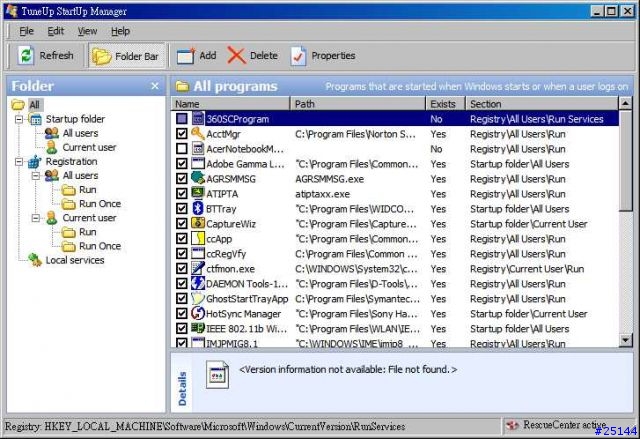640x439 pixels.
Task: Uncheck the AGRSMMSG checkbox
Action: [182, 179]
